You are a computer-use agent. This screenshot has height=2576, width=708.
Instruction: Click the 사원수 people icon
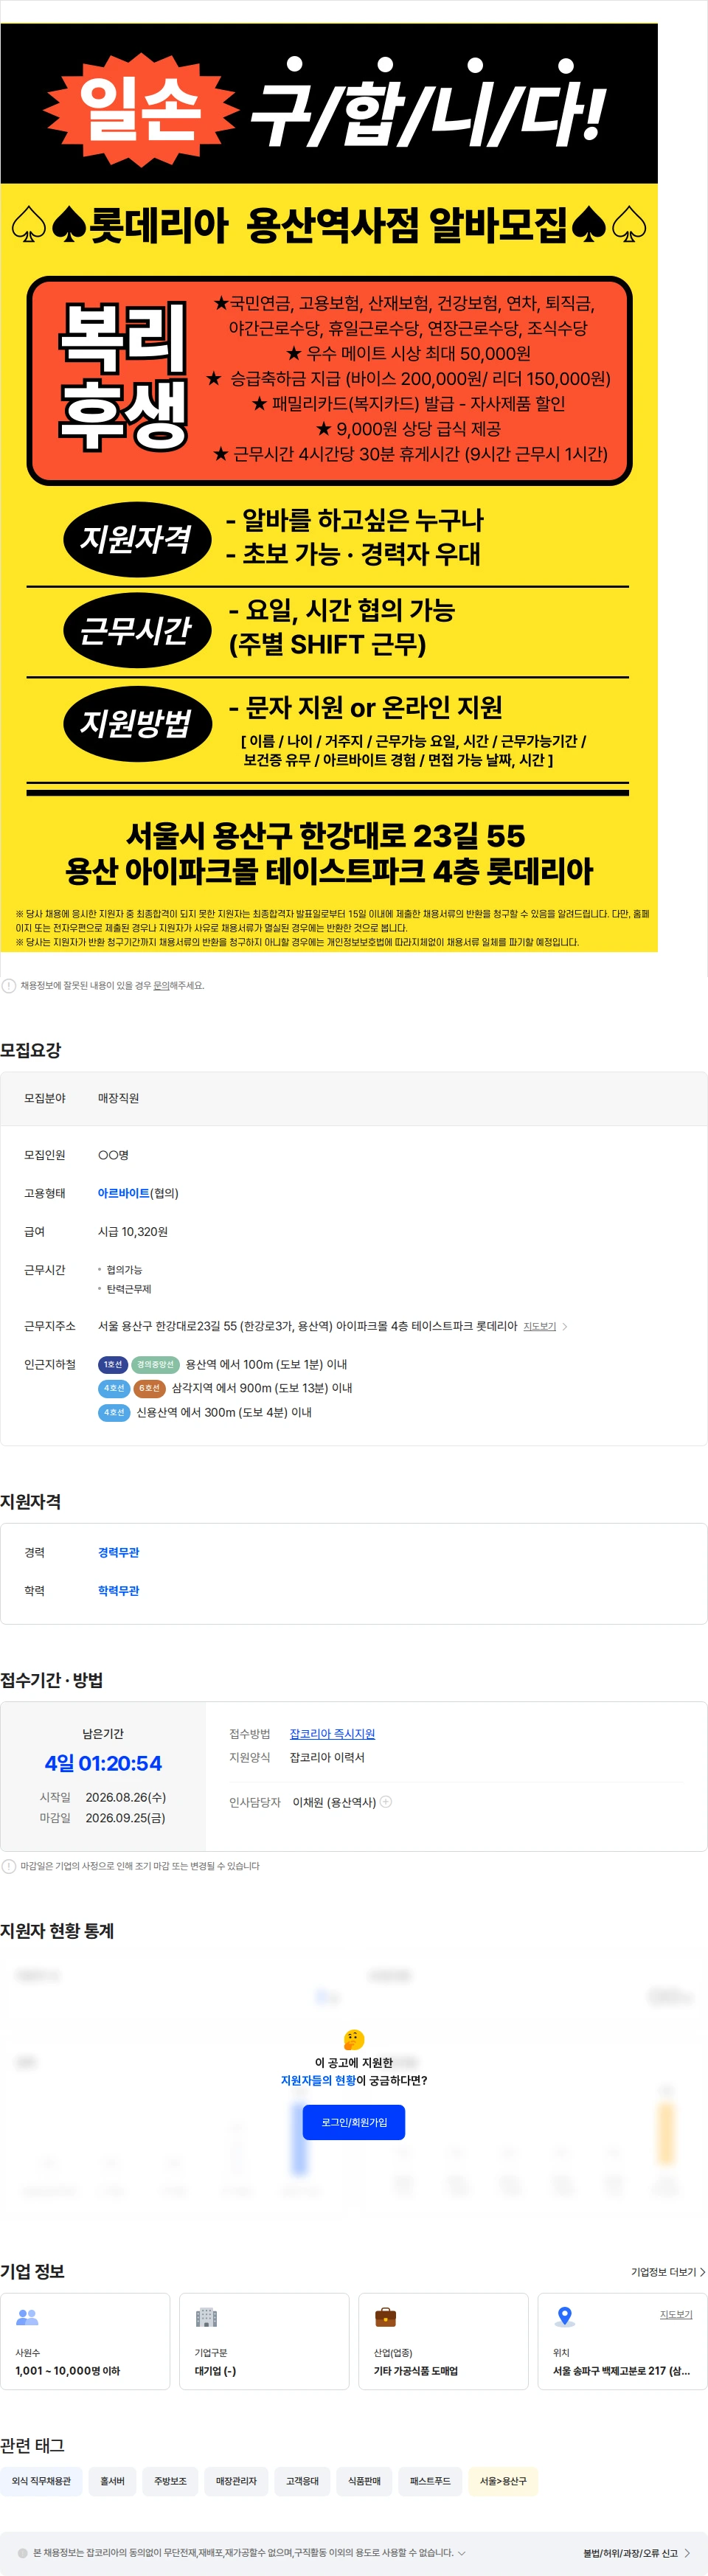(27, 2316)
